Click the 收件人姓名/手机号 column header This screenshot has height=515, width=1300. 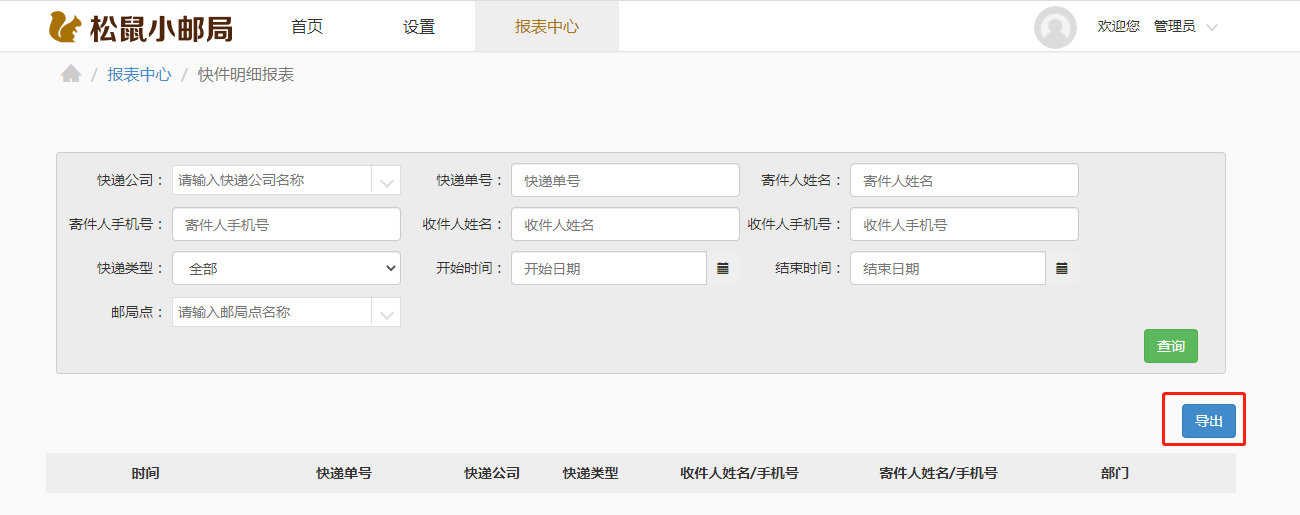(739, 473)
